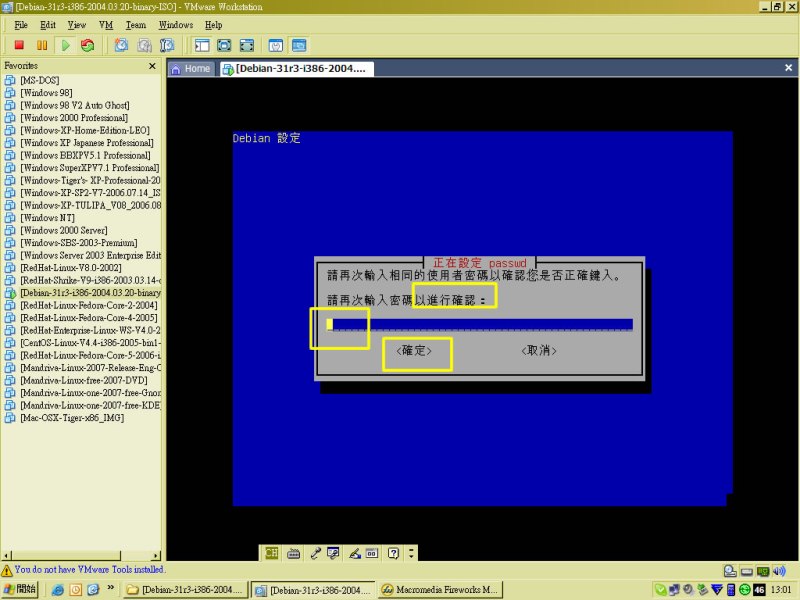Select [Windows SuperXPV7.1 Professional] entry
The image size is (800, 600).
click(x=89, y=167)
